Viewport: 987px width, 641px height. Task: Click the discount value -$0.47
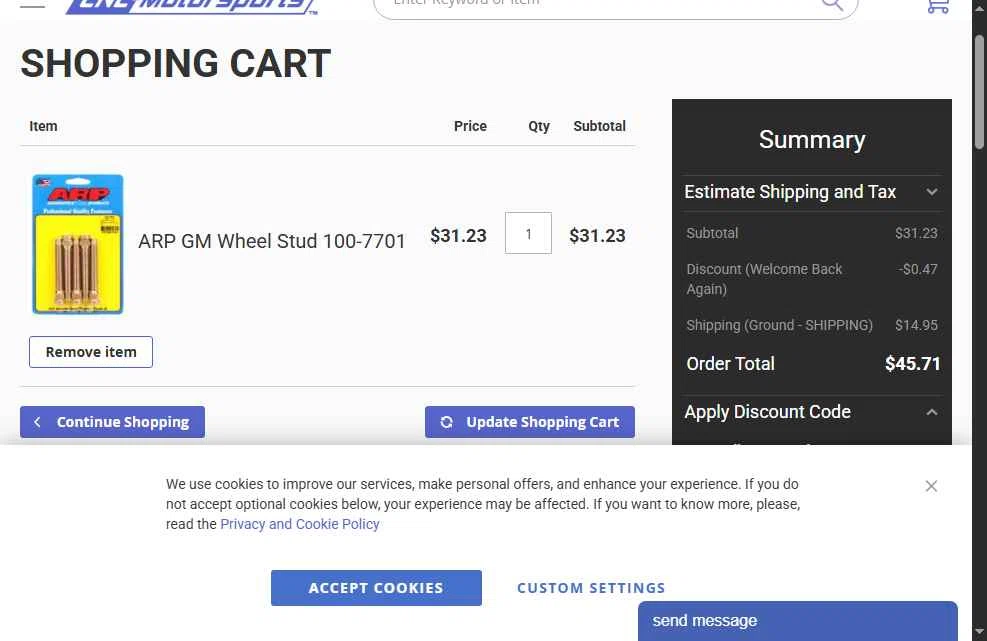pos(918,269)
